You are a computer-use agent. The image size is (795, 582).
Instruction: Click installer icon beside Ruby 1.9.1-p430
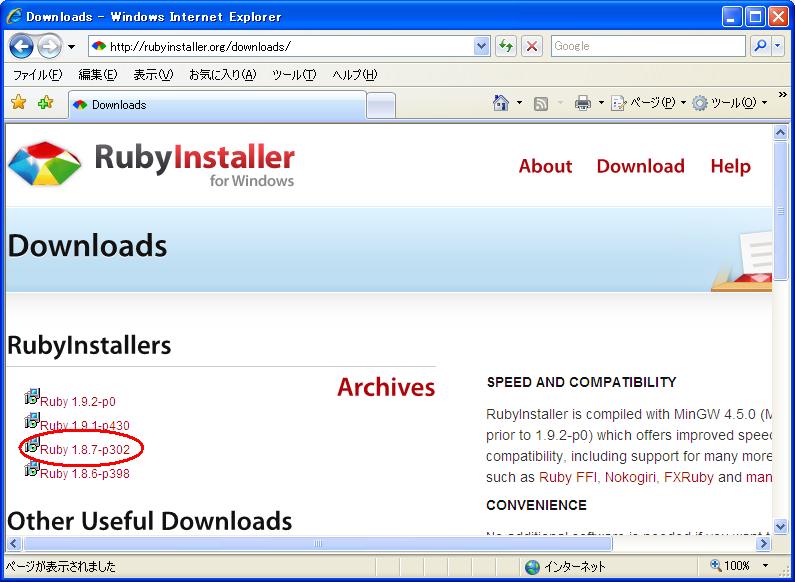pos(32,420)
